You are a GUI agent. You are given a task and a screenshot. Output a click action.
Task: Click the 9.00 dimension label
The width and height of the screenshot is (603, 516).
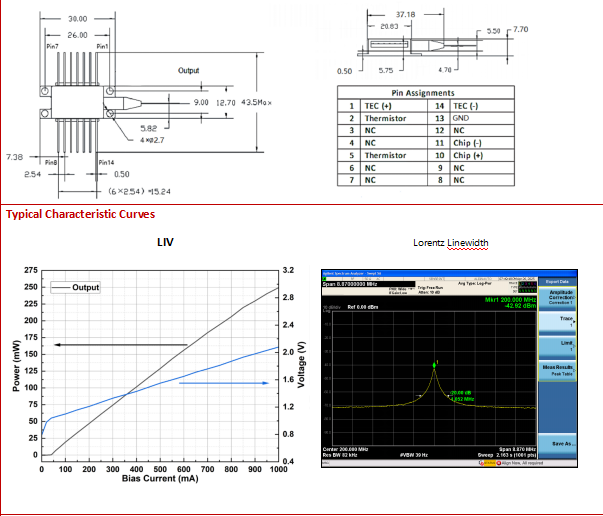tap(201, 103)
